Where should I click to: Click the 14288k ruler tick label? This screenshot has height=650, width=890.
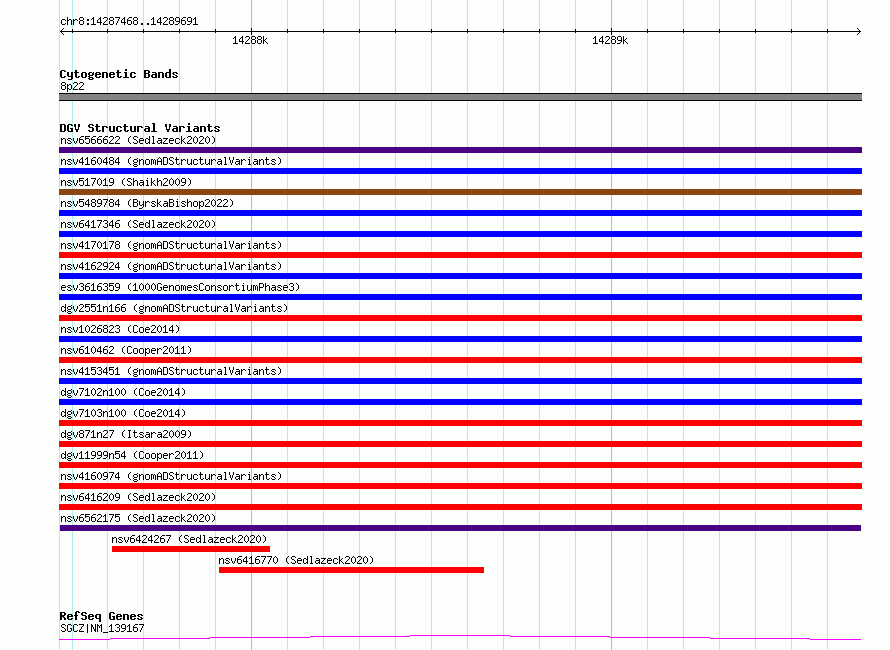coord(250,40)
